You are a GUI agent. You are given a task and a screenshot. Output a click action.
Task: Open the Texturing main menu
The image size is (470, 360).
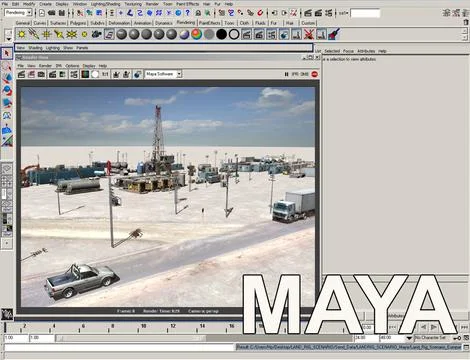tap(133, 4)
